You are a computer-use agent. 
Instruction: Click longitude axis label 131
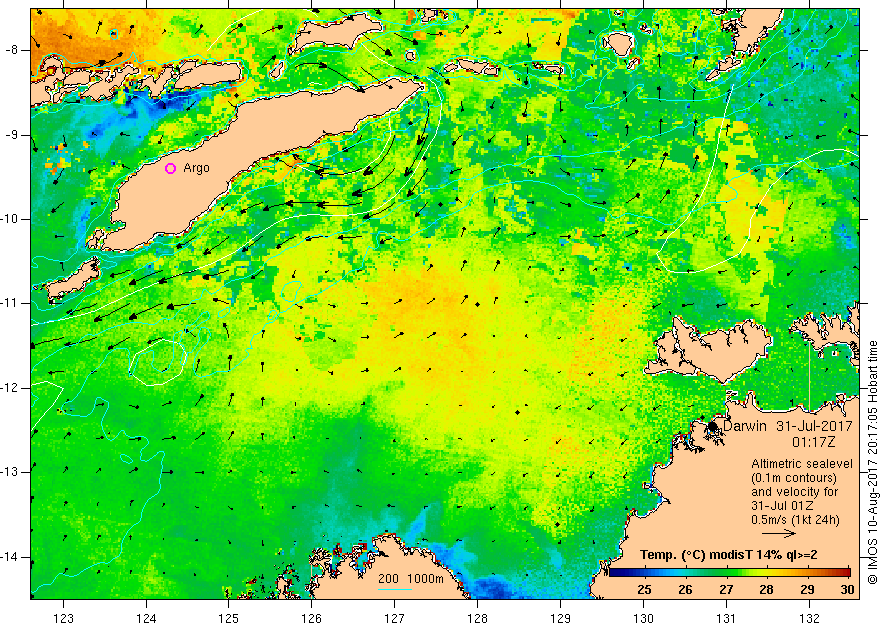pyautogui.click(x=726, y=618)
